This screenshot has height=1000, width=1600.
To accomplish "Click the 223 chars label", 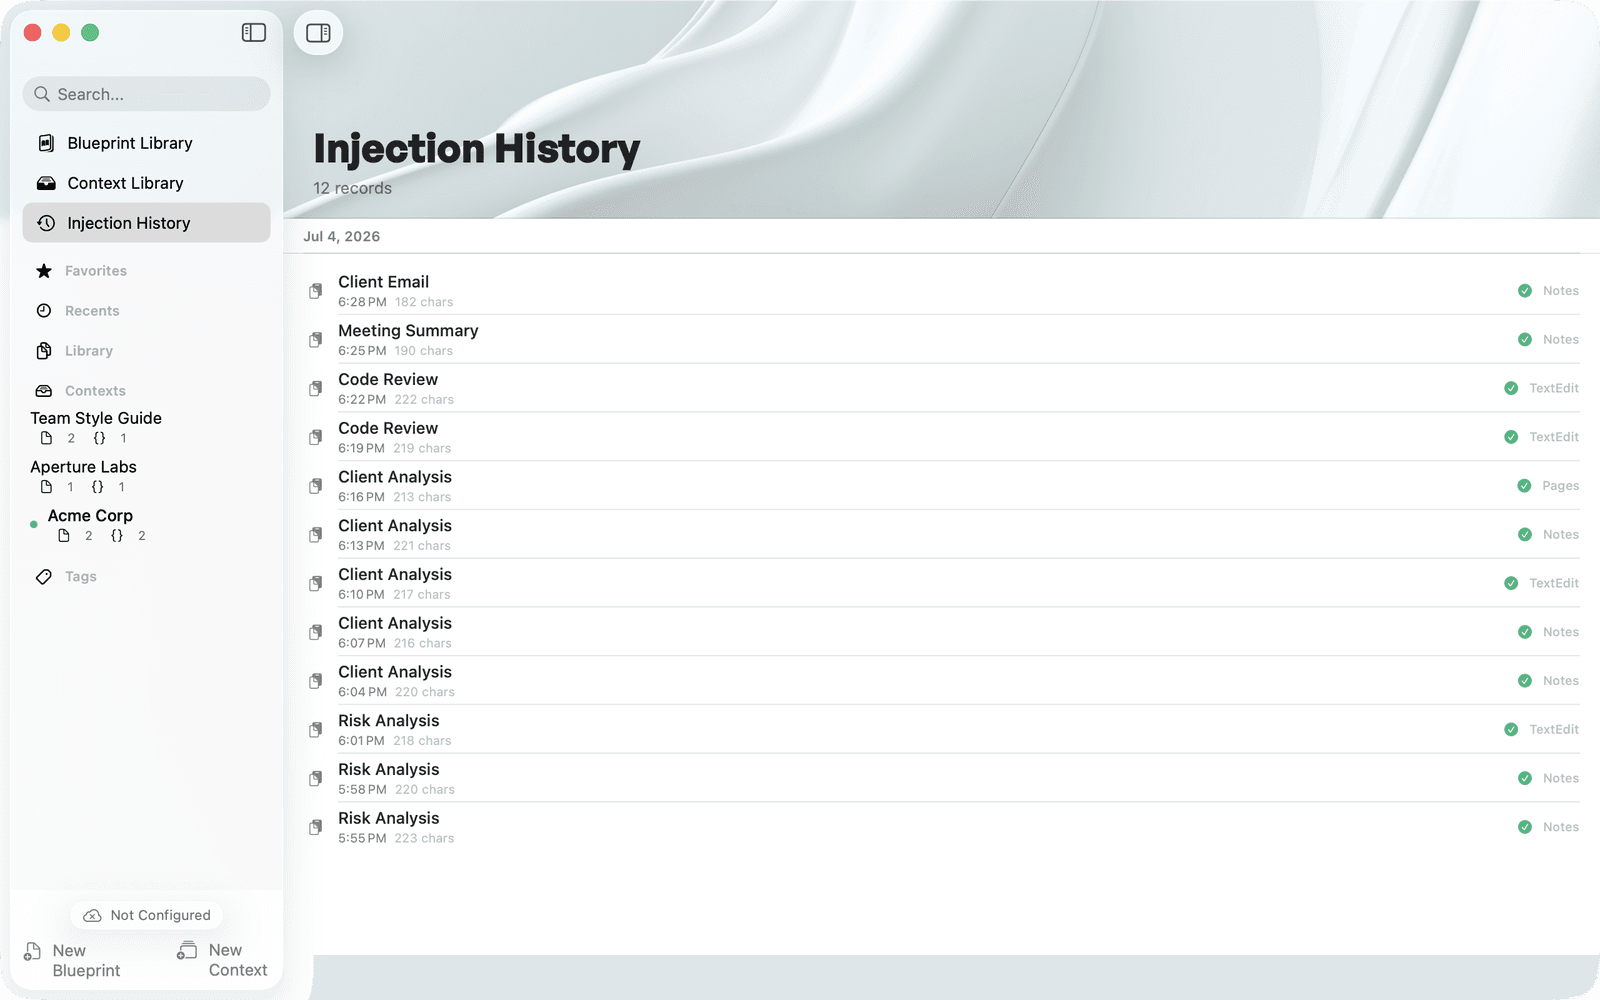I will click(424, 838).
